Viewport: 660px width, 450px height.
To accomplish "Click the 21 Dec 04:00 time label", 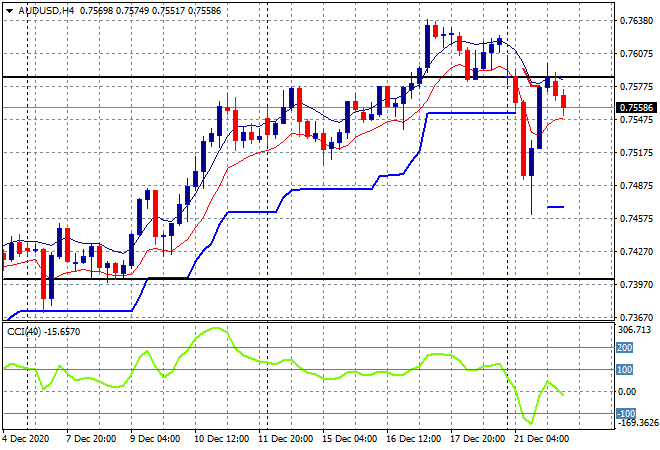I will click(x=541, y=439).
